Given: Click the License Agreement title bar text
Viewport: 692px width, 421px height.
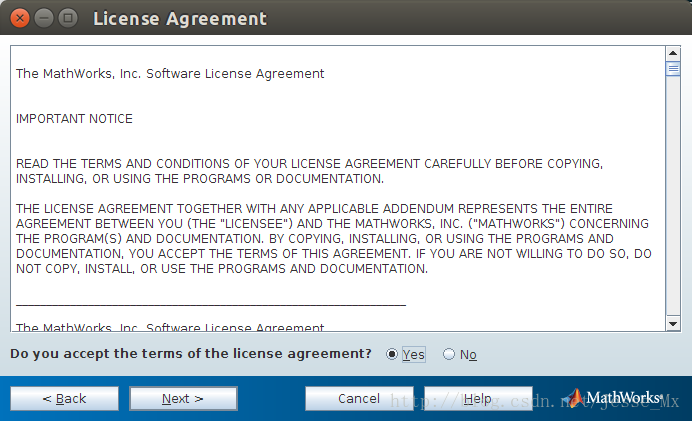Looking at the screenshot, I should click(179, 18).
